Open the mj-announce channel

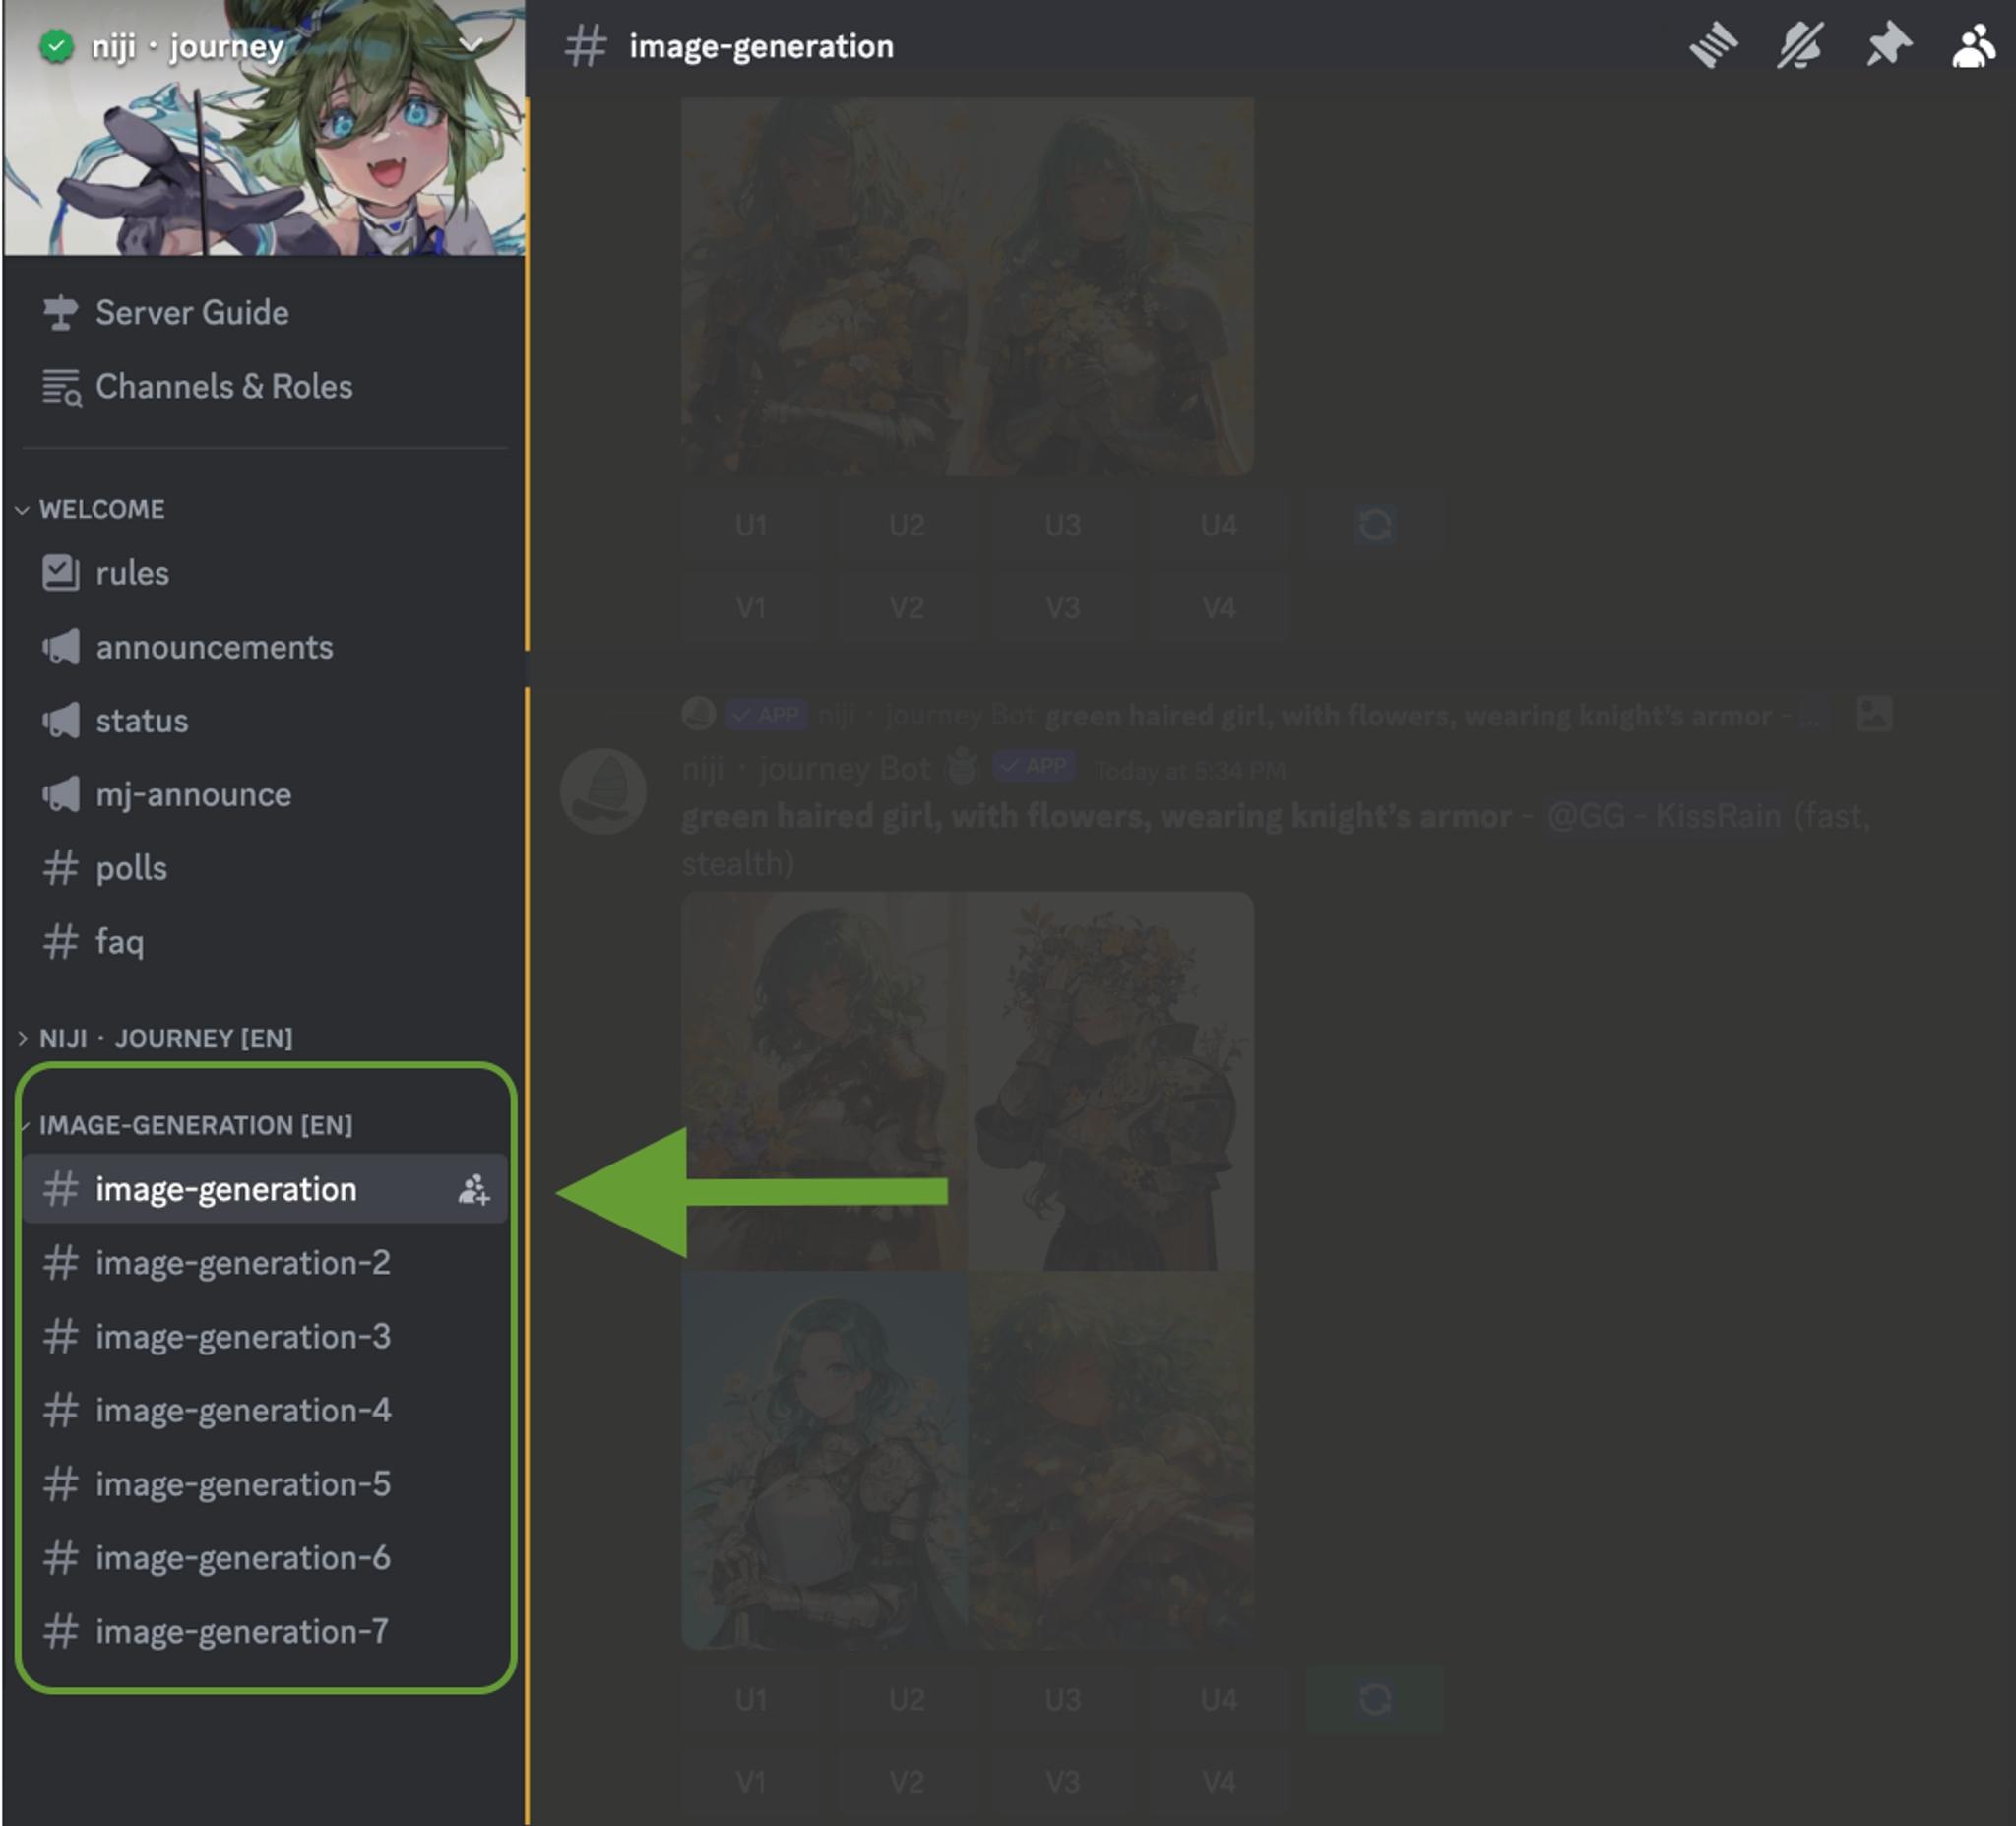click(265, 795)
